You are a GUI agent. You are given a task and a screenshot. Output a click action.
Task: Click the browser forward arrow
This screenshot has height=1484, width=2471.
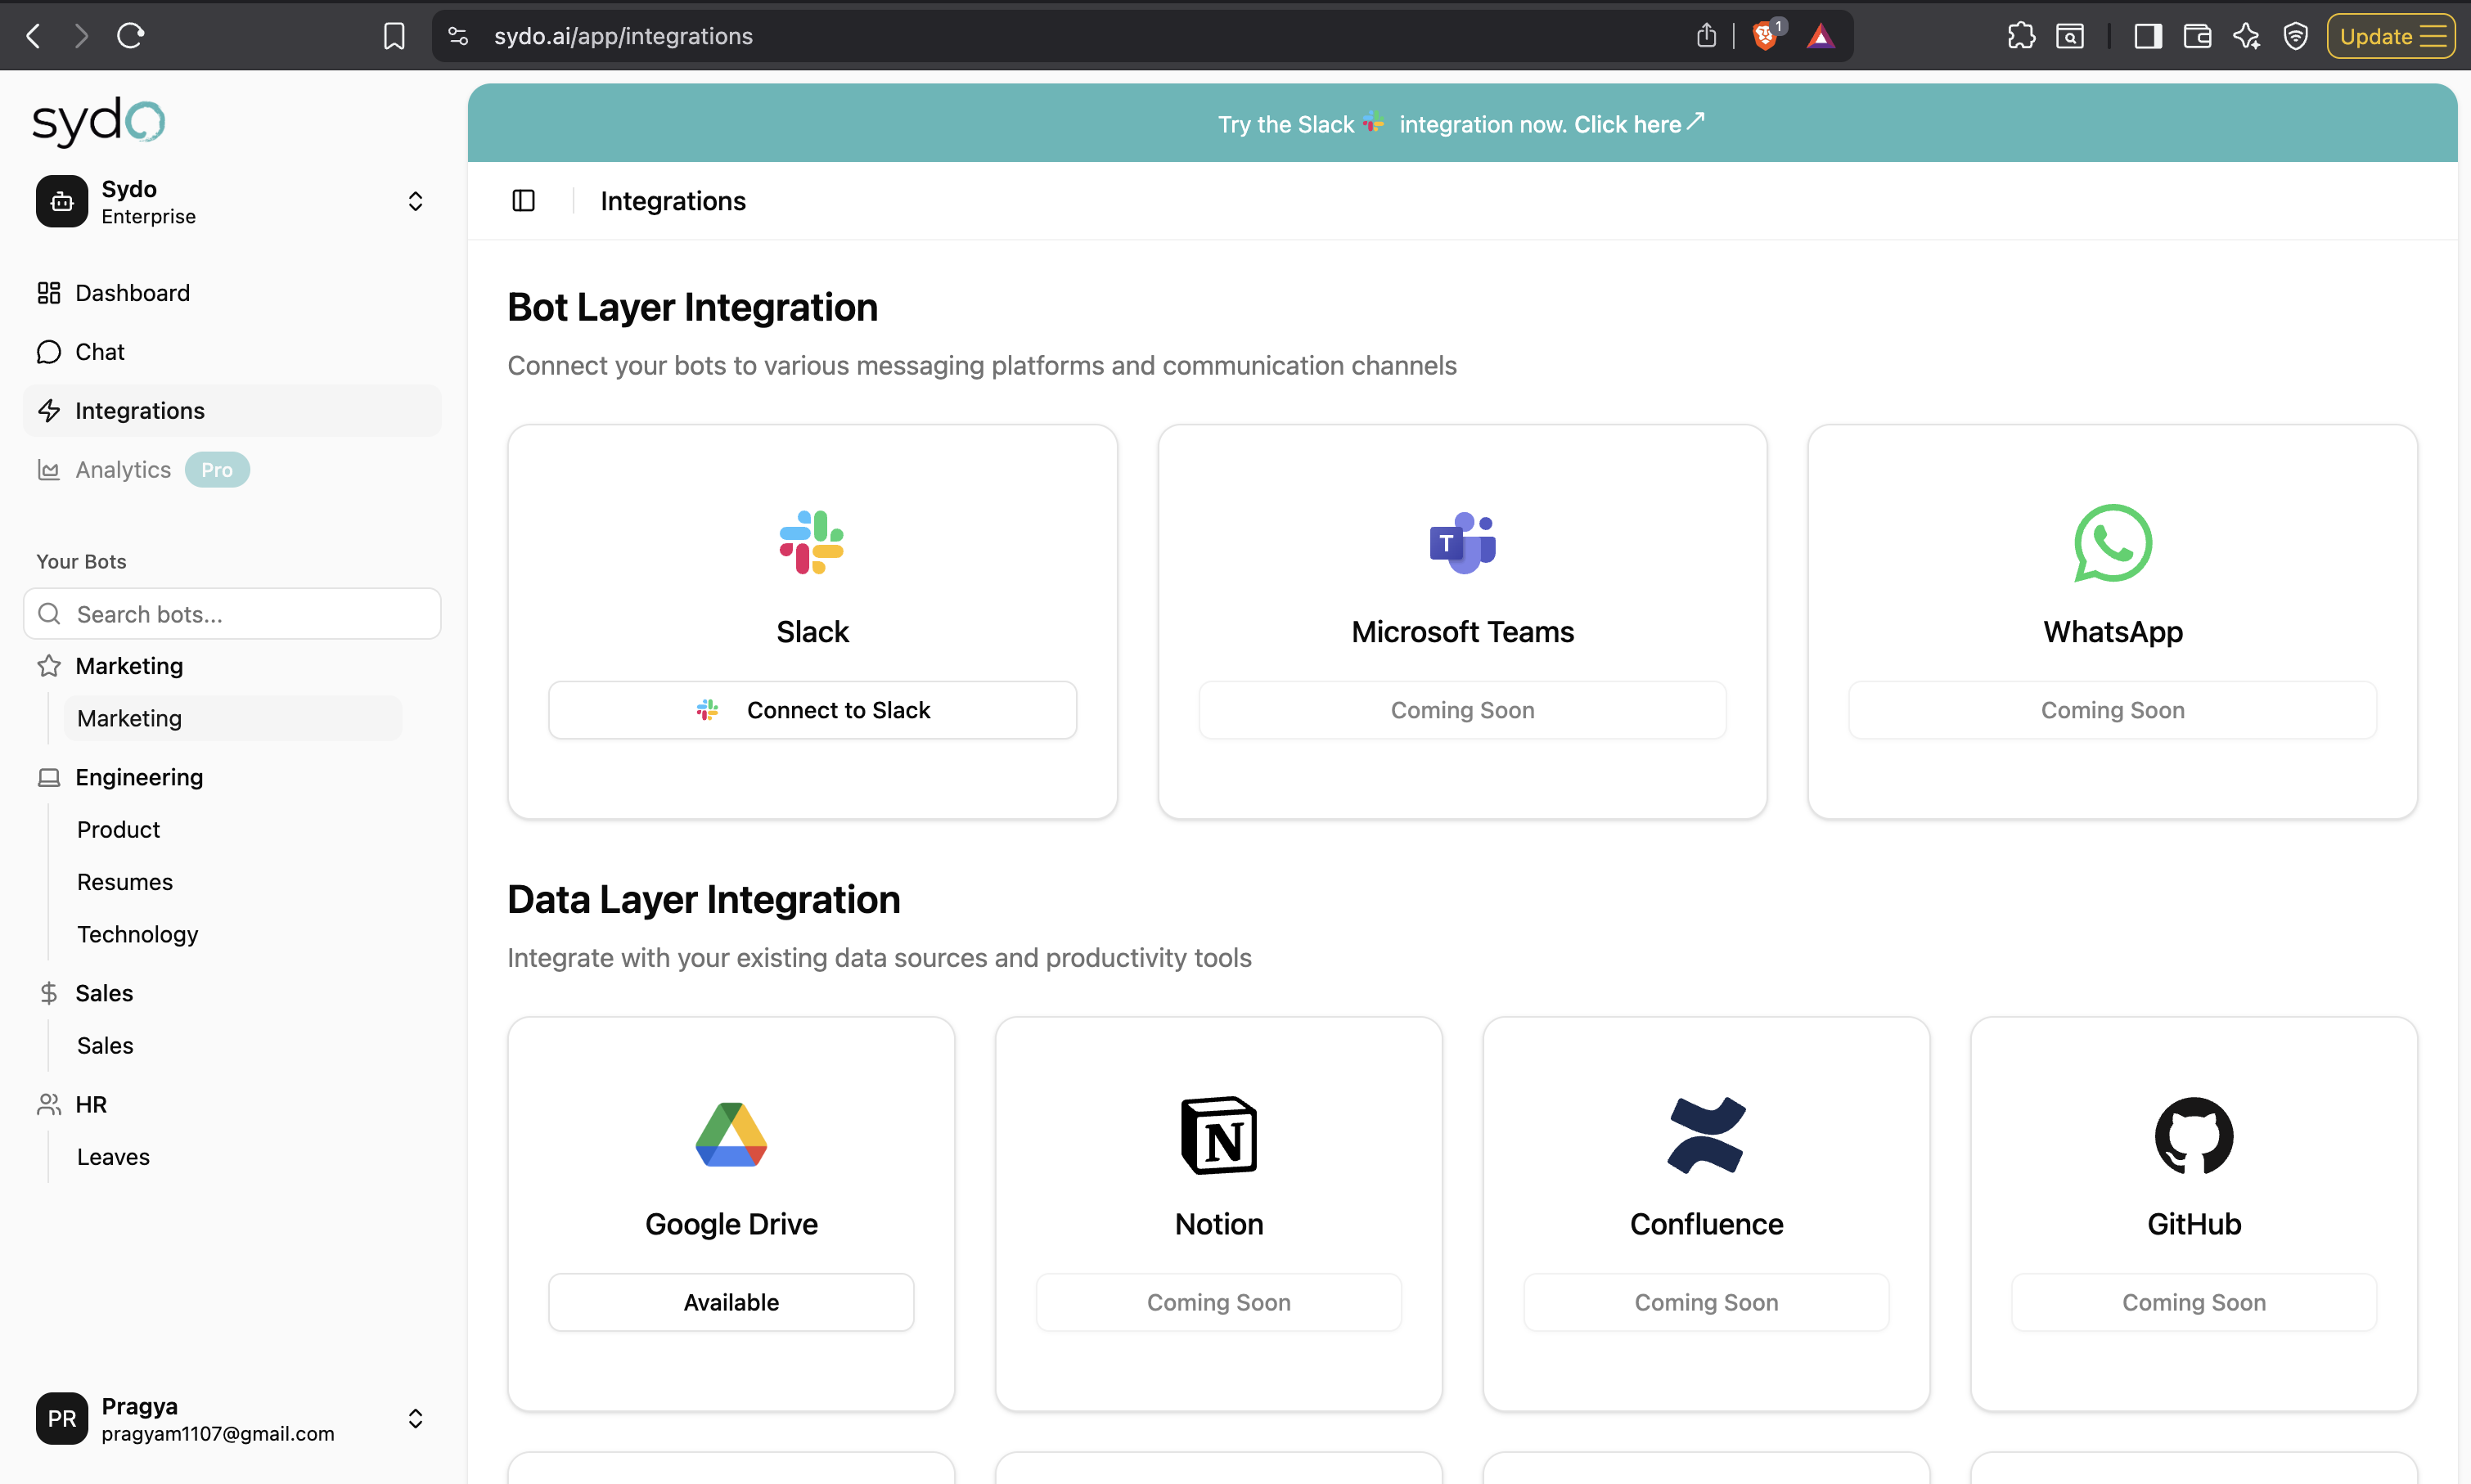point(82,36)
